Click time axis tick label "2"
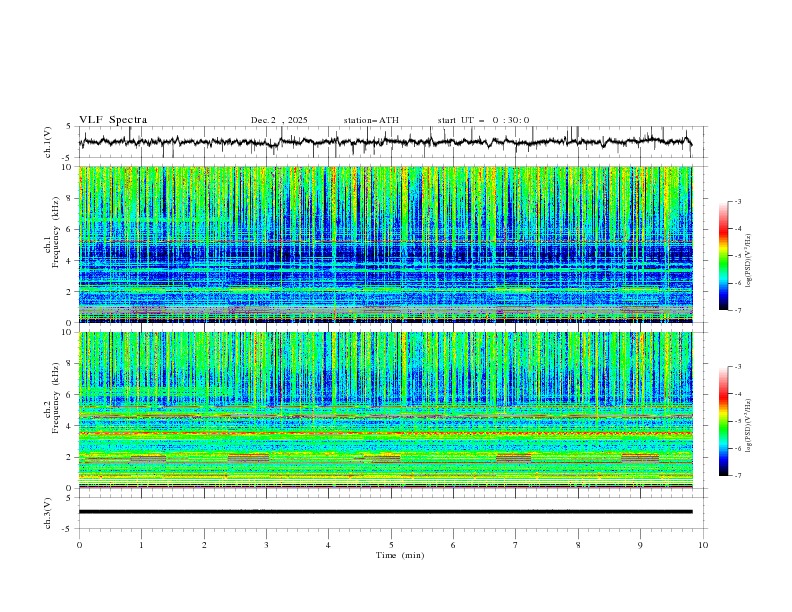This screenshot has width=792, height=612. (204, 545)
